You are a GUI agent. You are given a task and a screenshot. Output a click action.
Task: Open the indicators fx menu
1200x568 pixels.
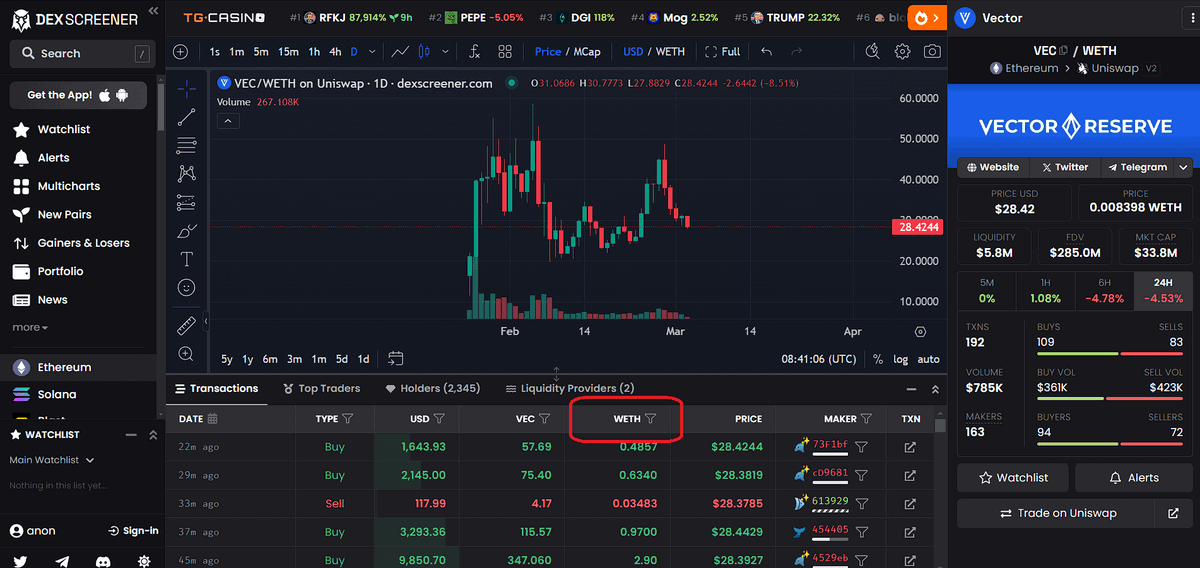pos(475,51)
